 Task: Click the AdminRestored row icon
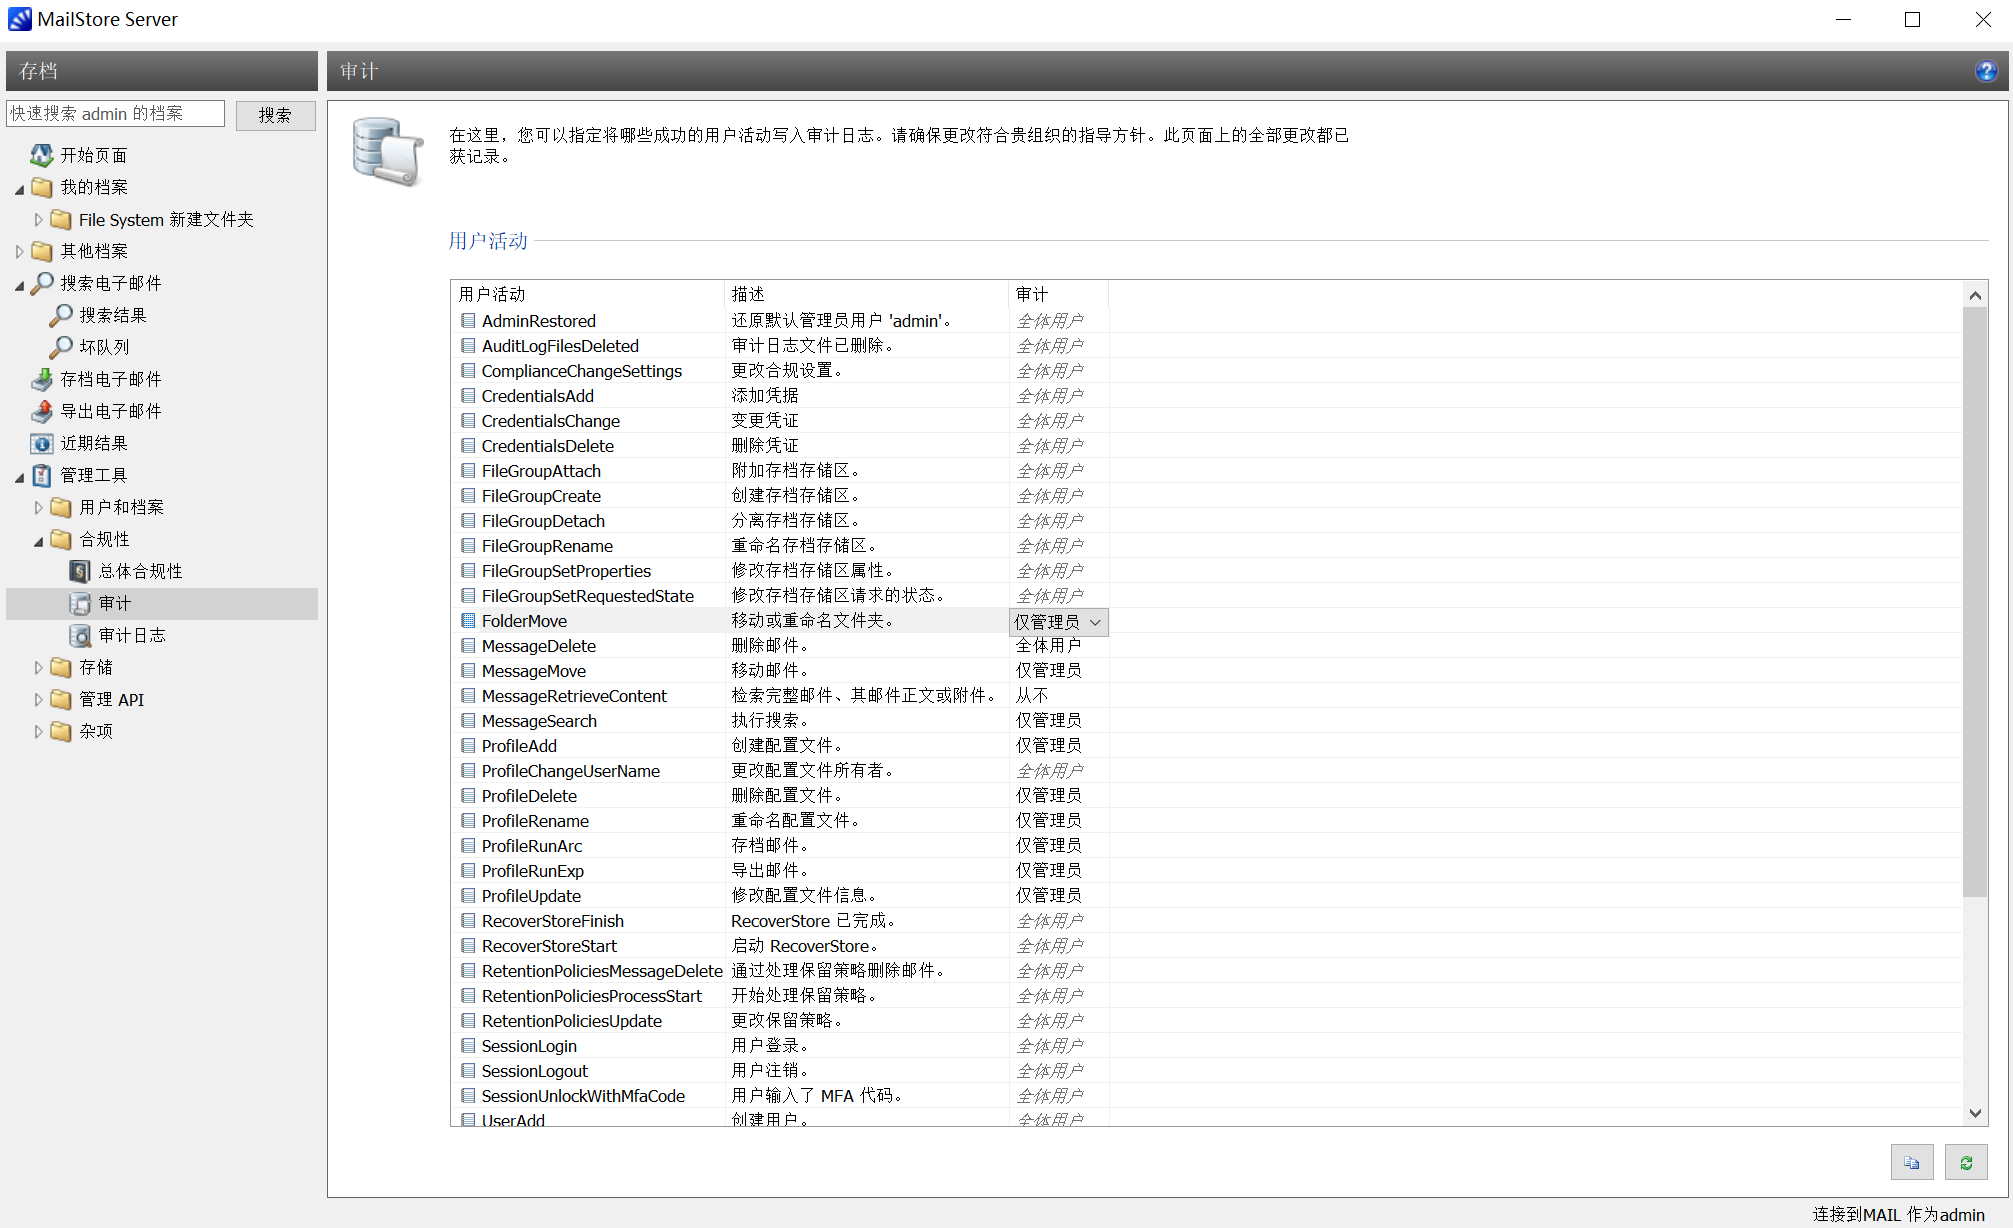pos(468,321)
